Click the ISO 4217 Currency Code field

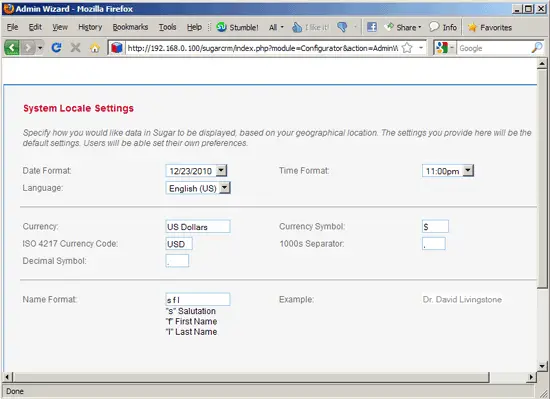click(179, 244)
